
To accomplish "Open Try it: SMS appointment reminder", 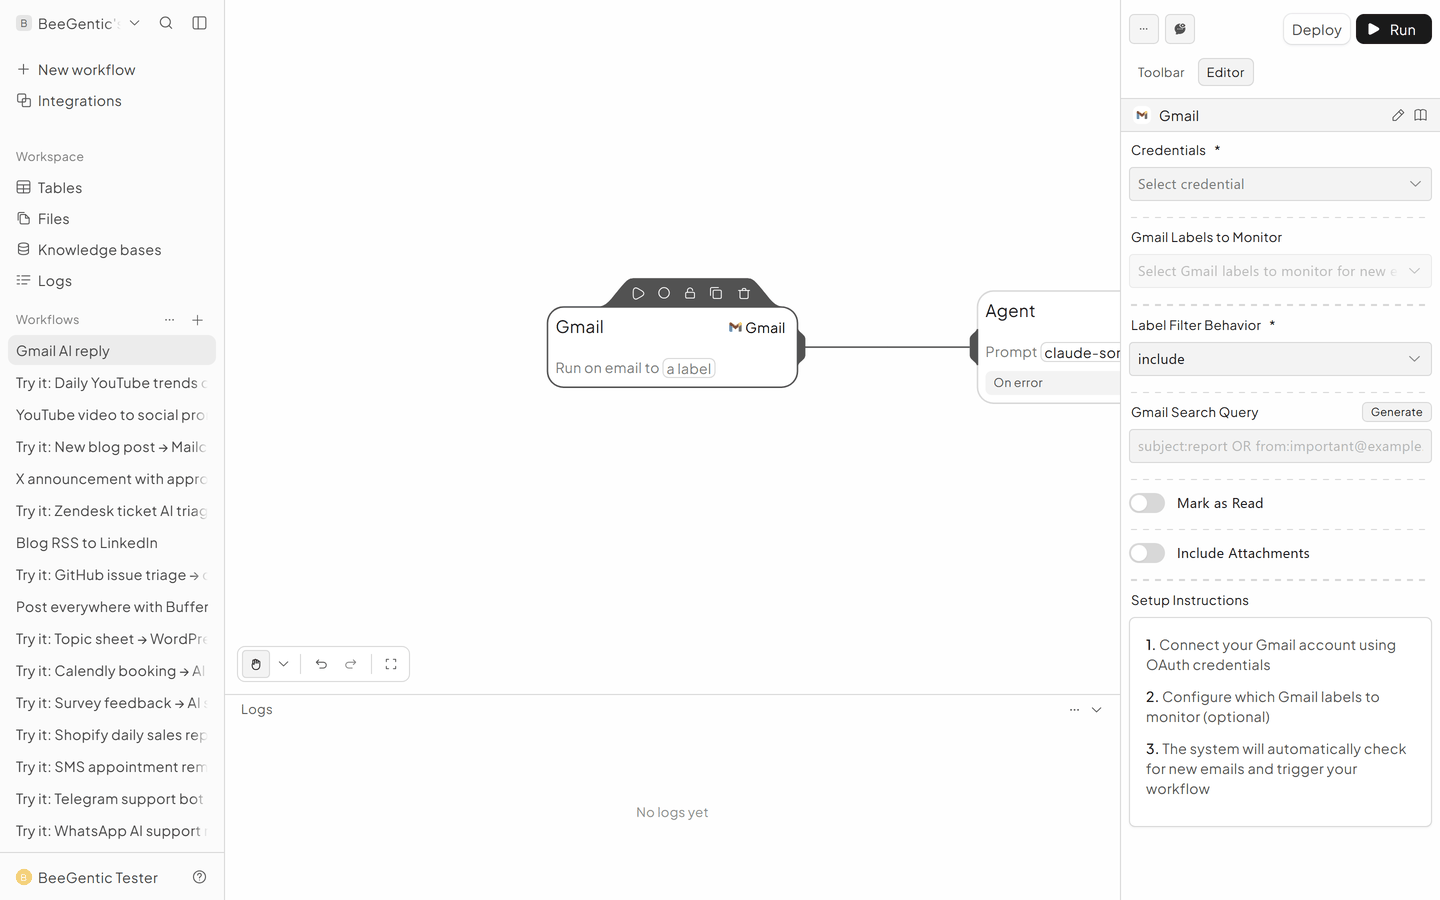I will point(112,767).
